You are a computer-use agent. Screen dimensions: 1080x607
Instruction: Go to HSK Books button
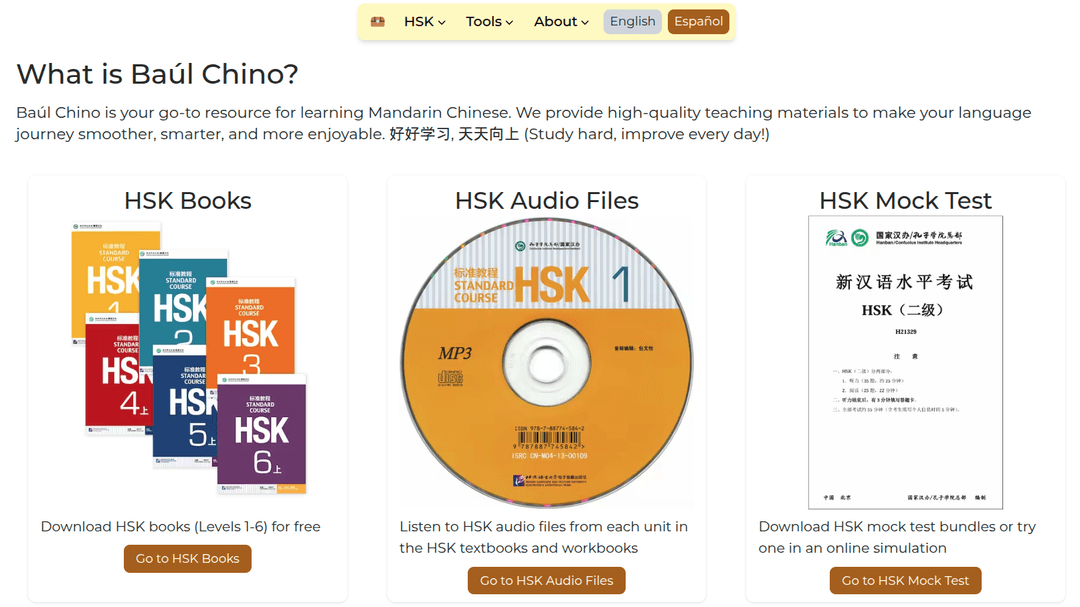[187, 559]
